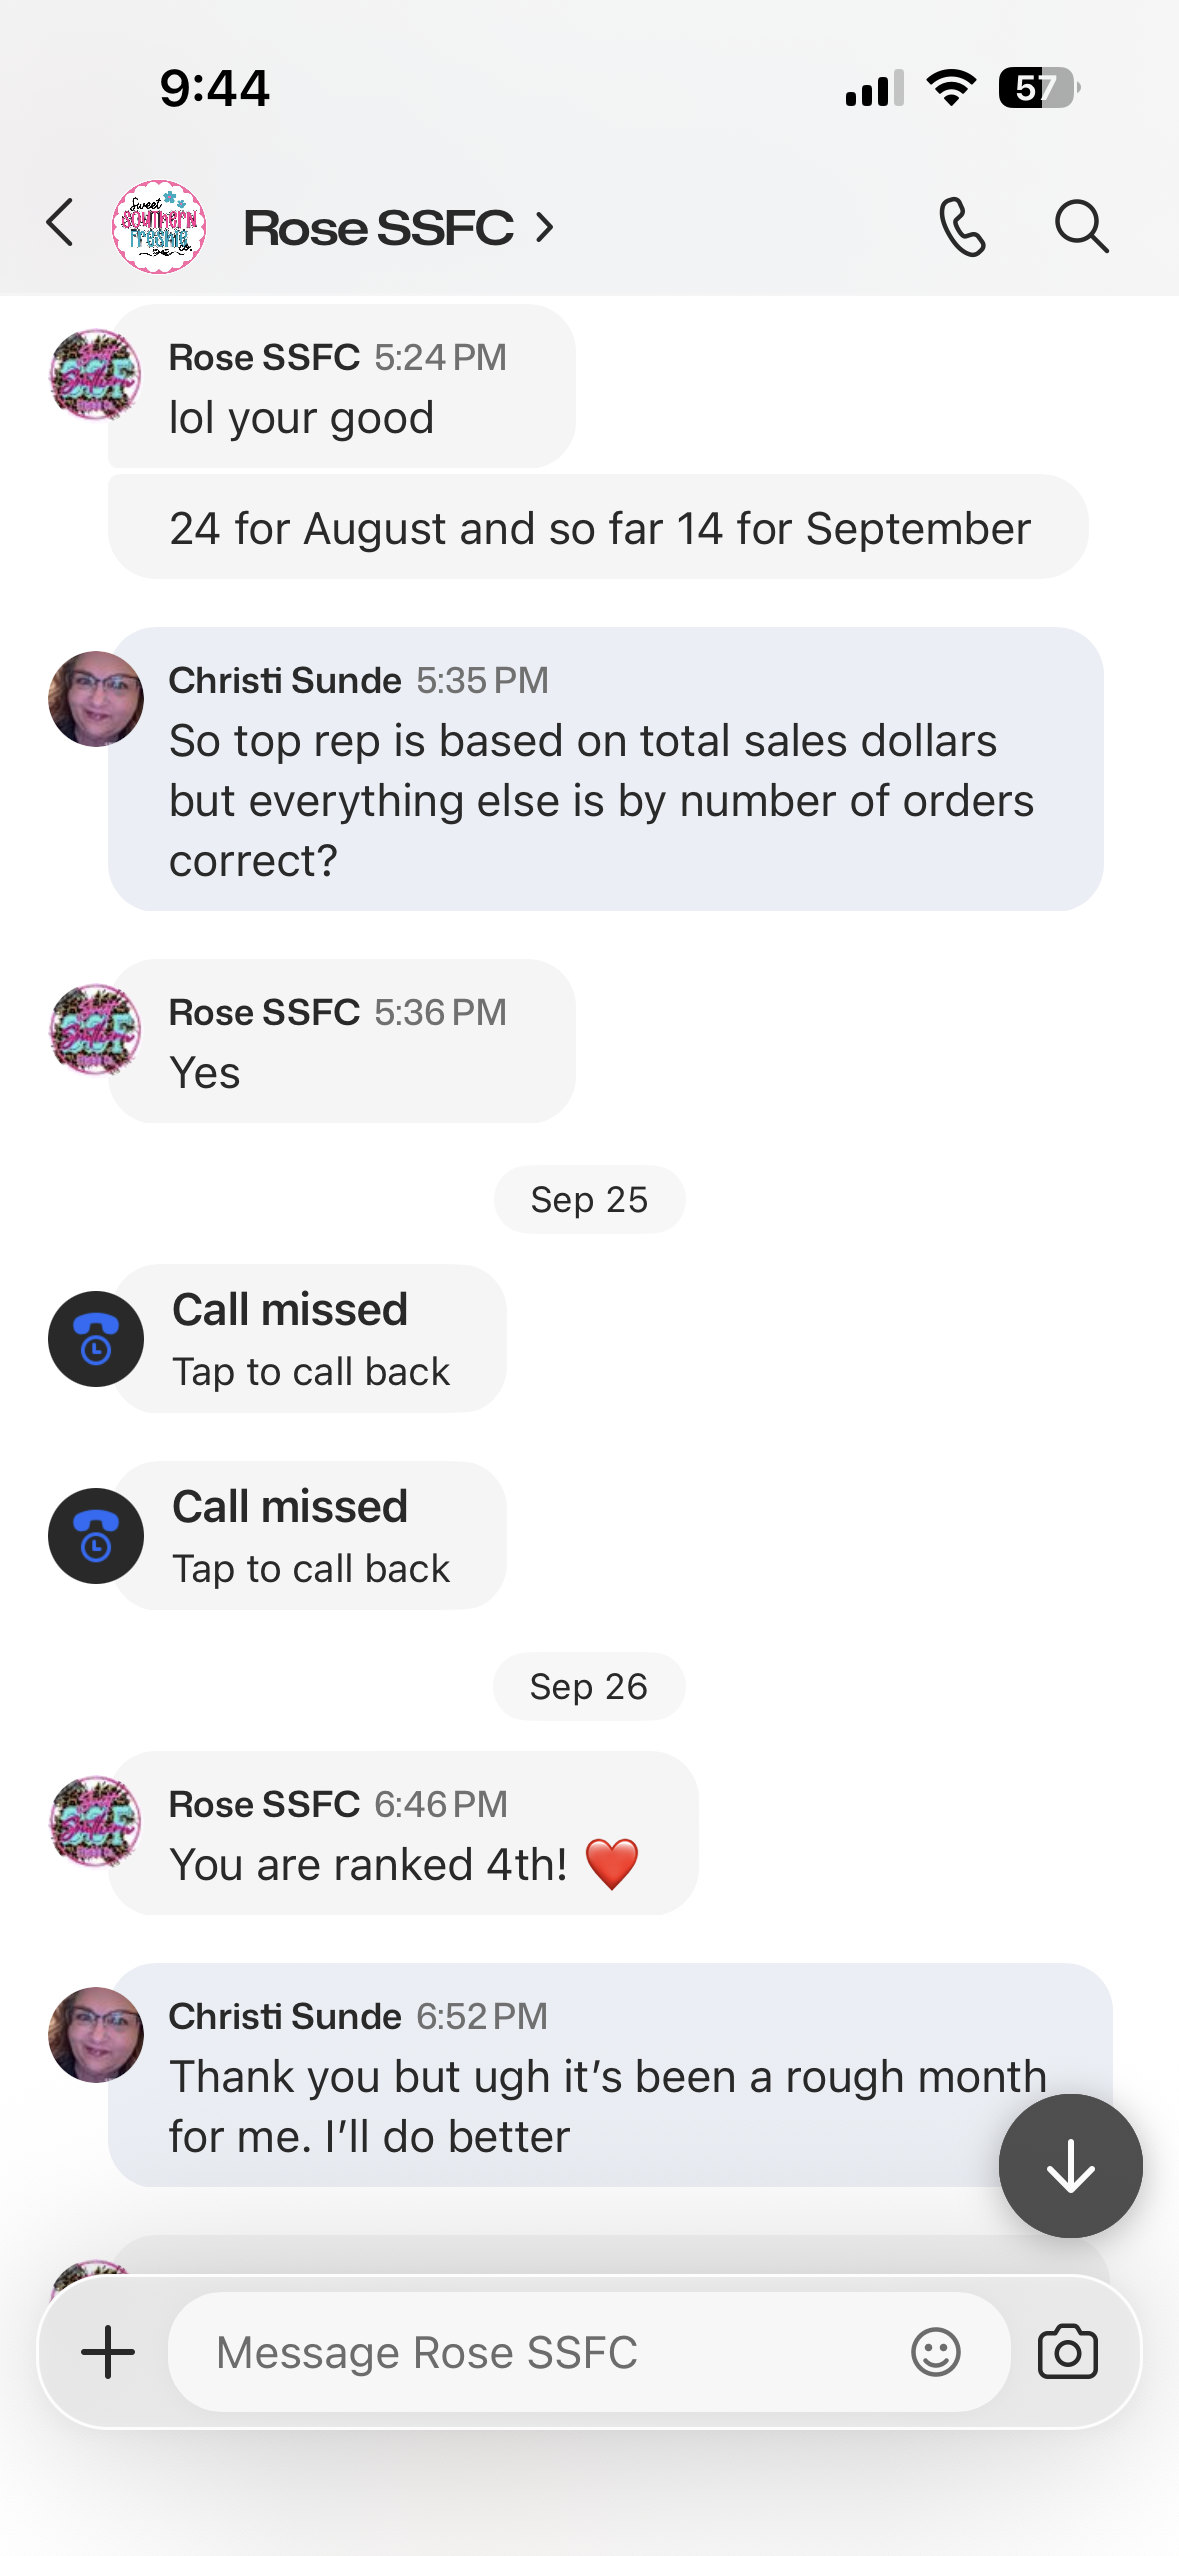Tap first Call missed to call back
This screenshot has height=2556, width=1179.
308,1339
